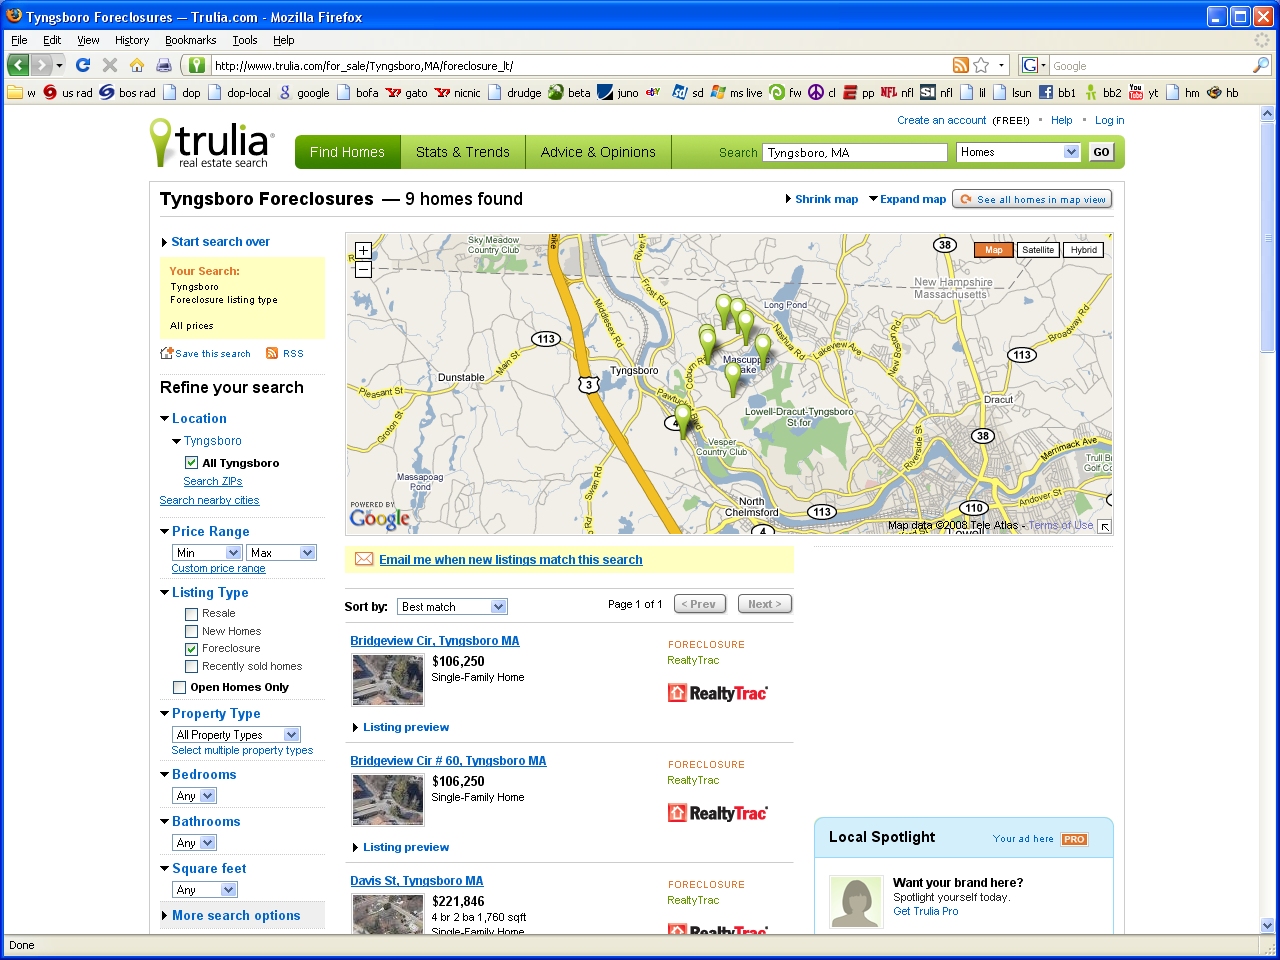Open the History menu
The width and height of the screenshot is (1280, 960).
coord(132,40)
